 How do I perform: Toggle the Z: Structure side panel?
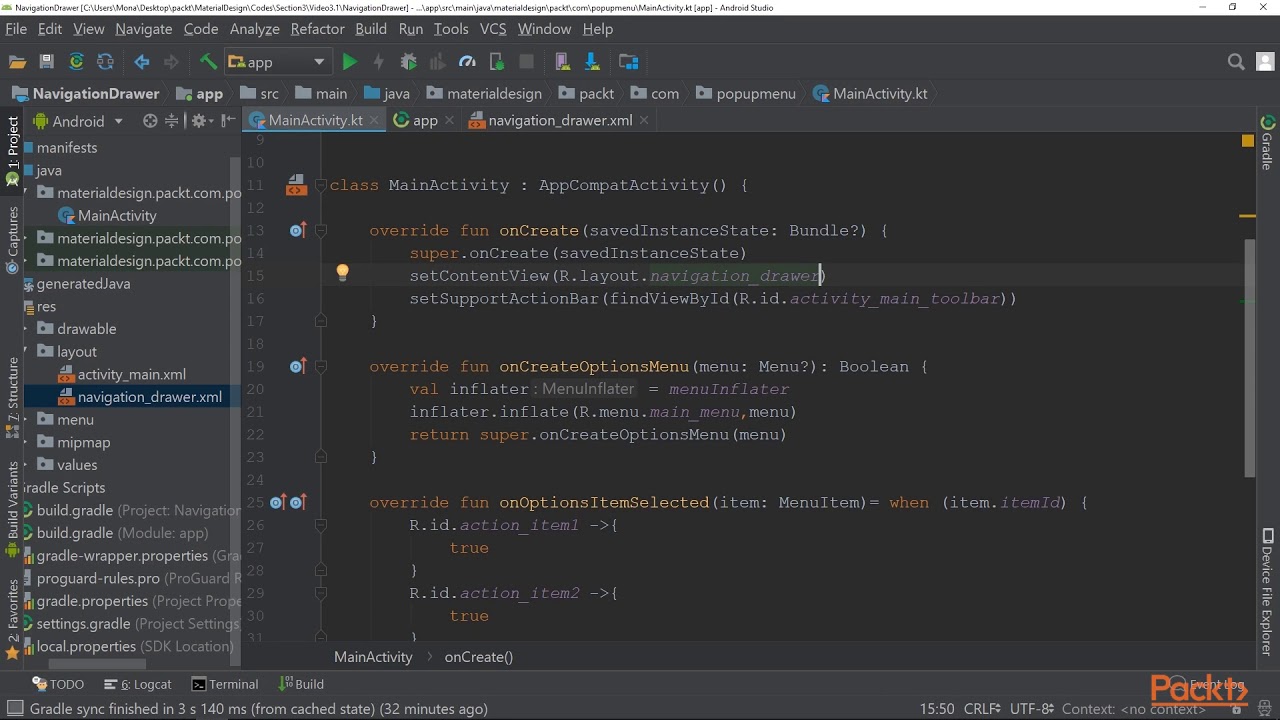click(13, 397)
